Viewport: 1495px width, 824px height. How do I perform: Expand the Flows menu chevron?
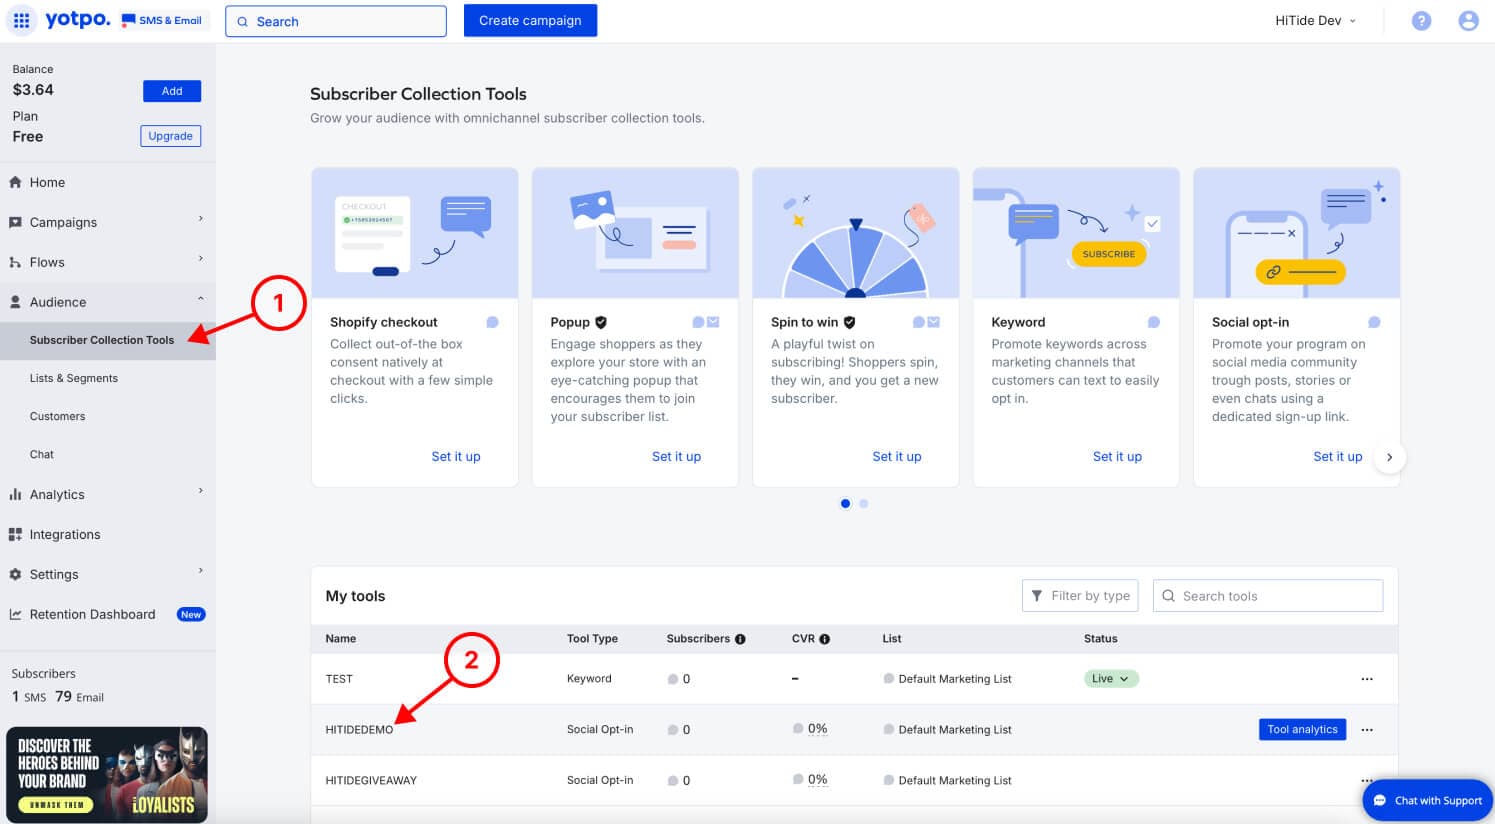pos(201,259)
